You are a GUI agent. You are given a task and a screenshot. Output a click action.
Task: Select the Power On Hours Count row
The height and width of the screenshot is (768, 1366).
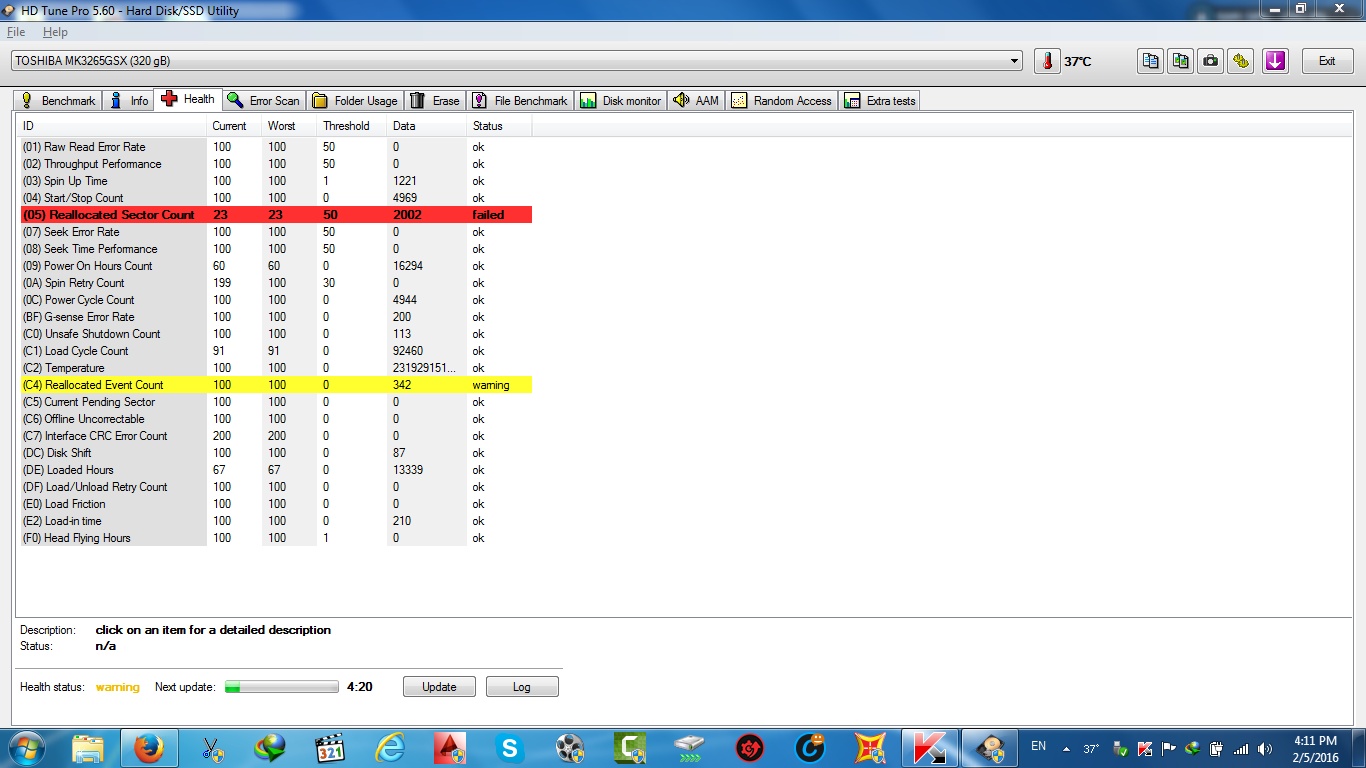[x=276, y=266]
